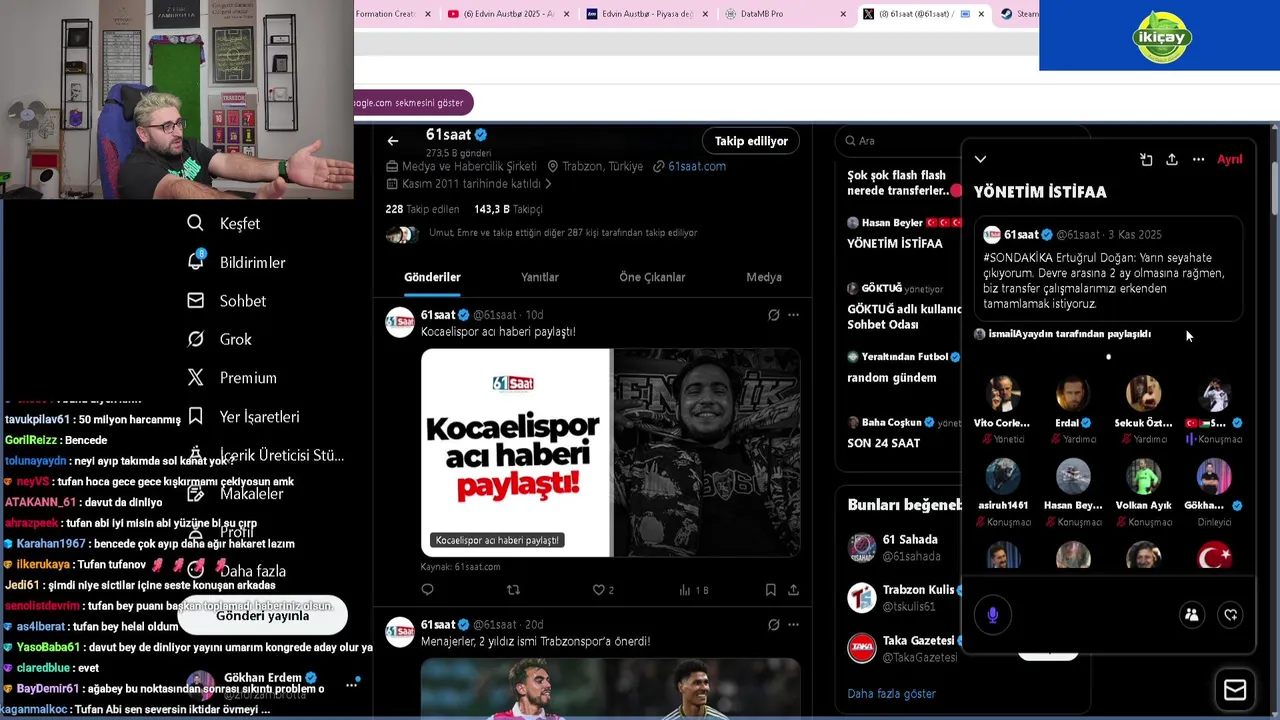Open Yer İşaretleri bookmarks
Viewport: 1280px width, 720px height.
tap(243, 416)
